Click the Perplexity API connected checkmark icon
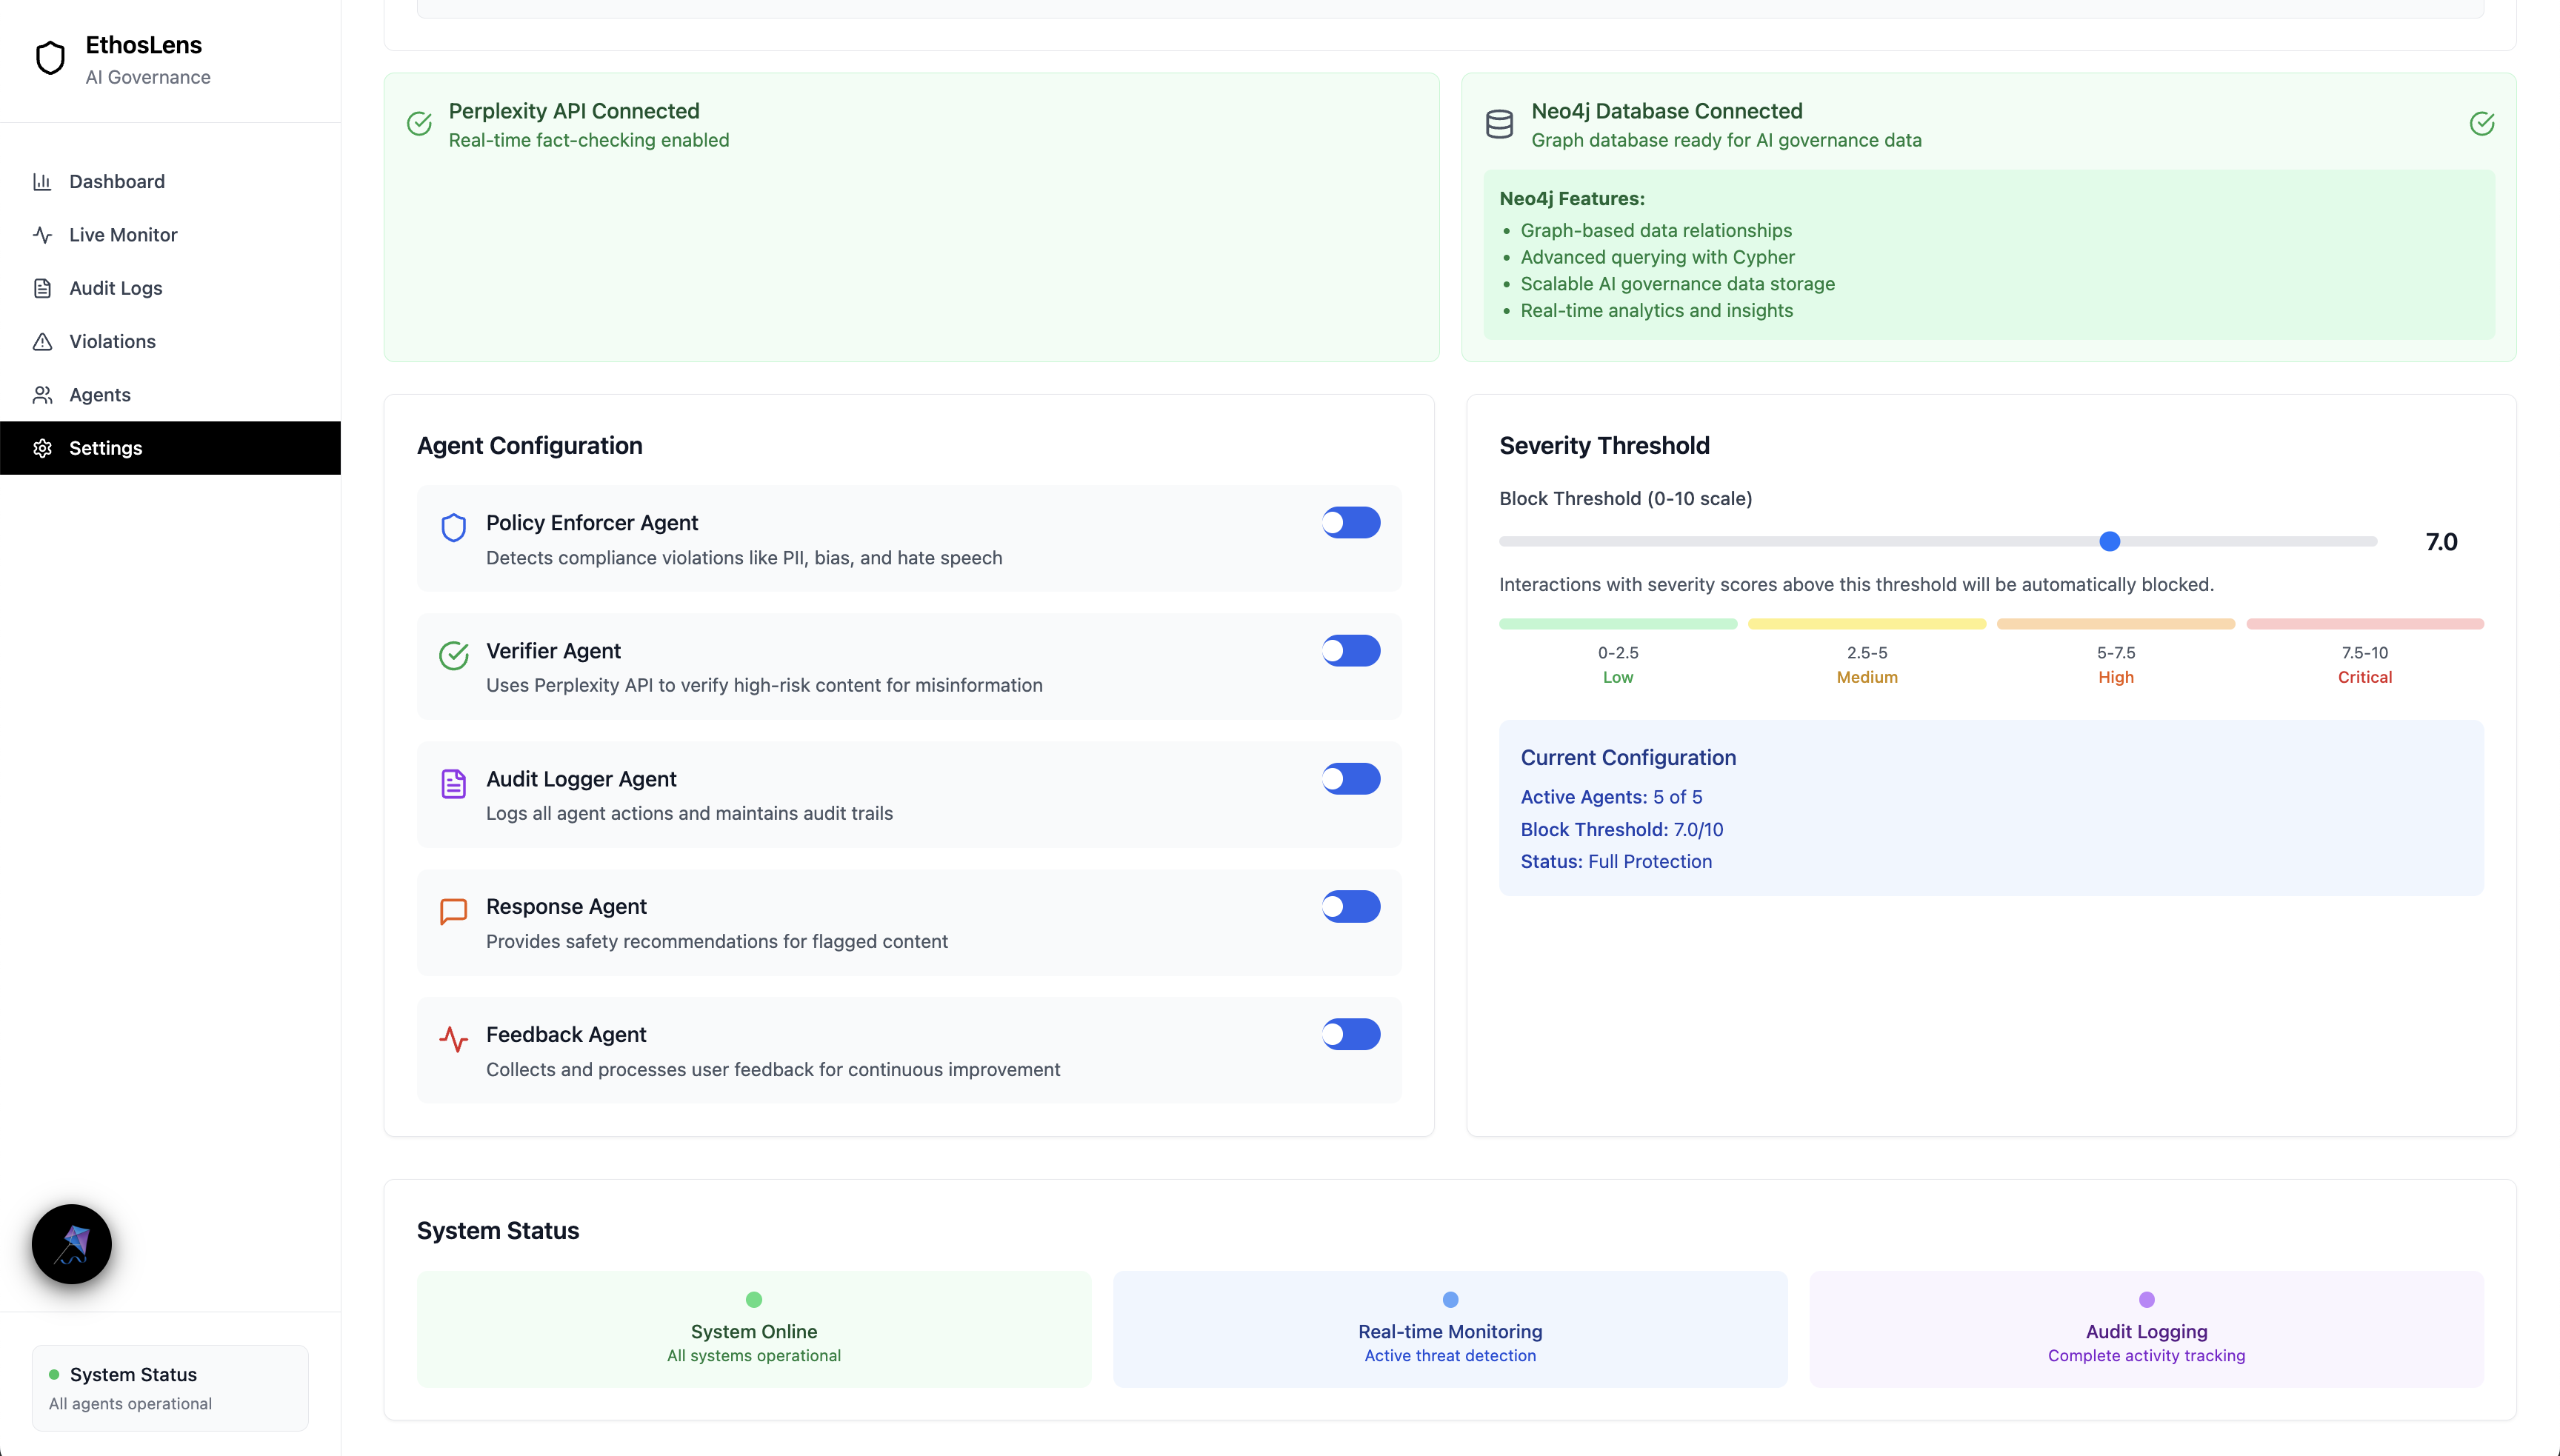 tap(420, 124)
